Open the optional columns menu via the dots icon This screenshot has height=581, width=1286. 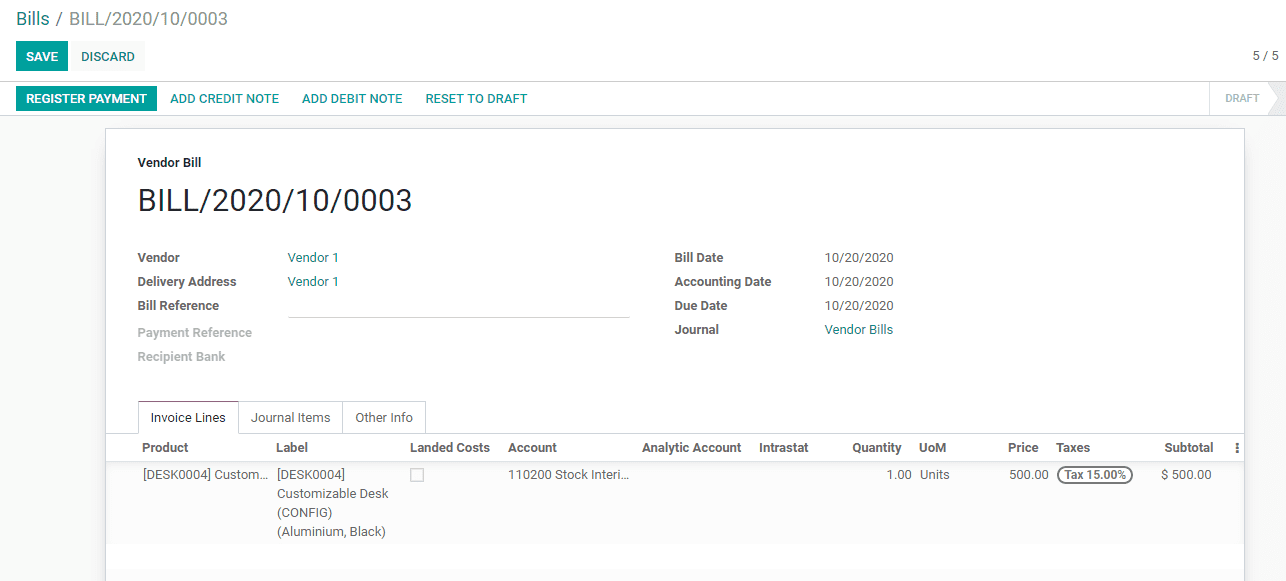tap(1237, 448)
